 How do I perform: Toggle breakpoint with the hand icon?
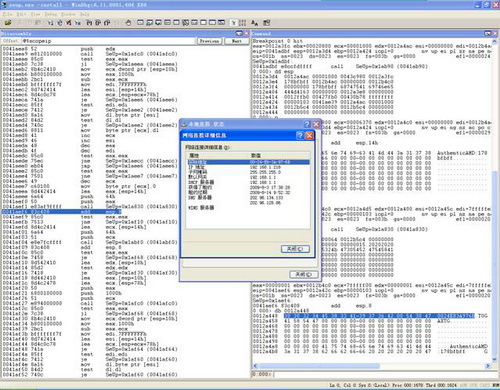(128, 23)
